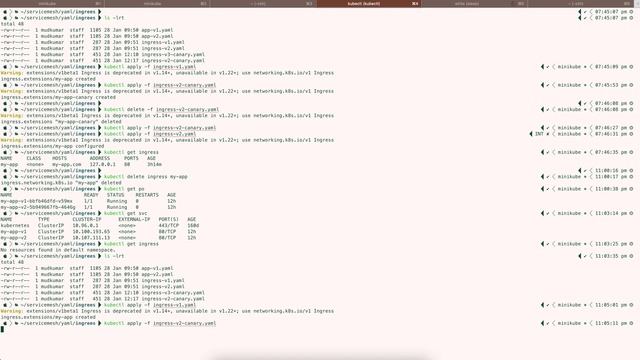Click the my-app-v2 pod name
Screen dimensions: 640x360
click(38, 207)
